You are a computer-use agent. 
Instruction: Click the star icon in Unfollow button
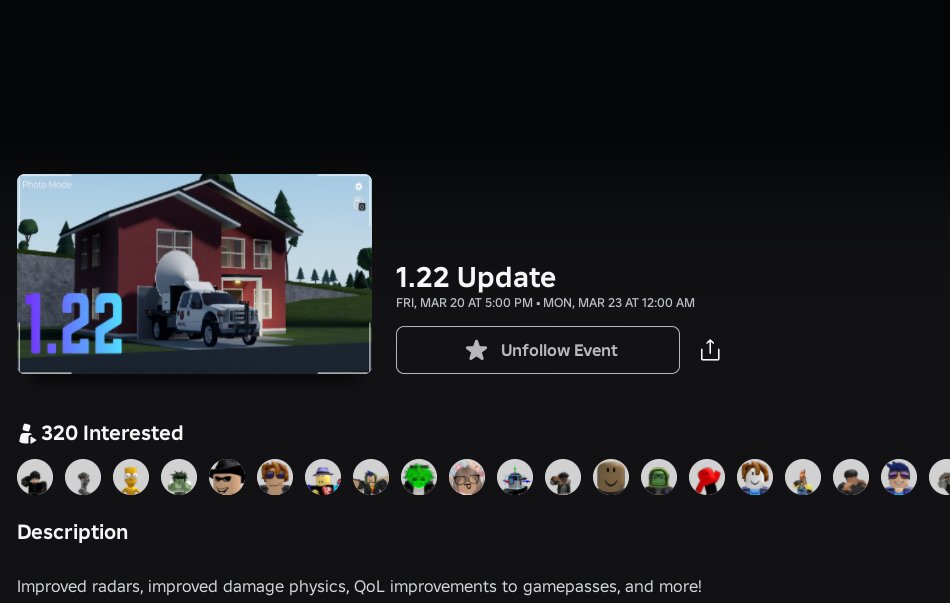476,350
